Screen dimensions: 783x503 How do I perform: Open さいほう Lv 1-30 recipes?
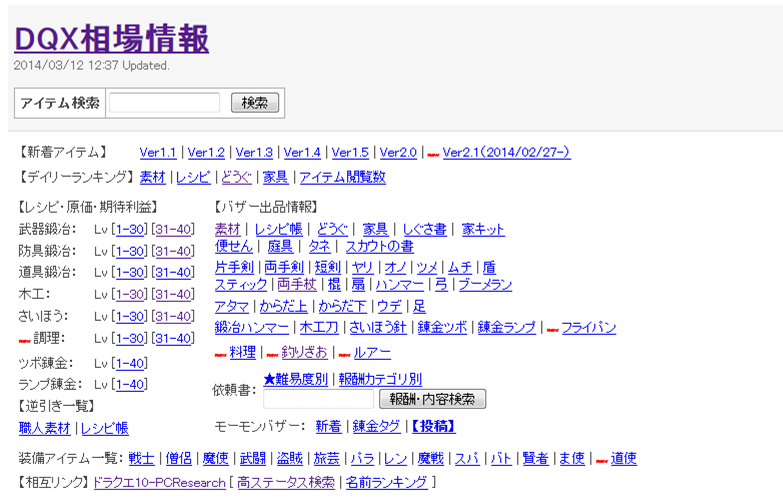click(x=130, y=316)
